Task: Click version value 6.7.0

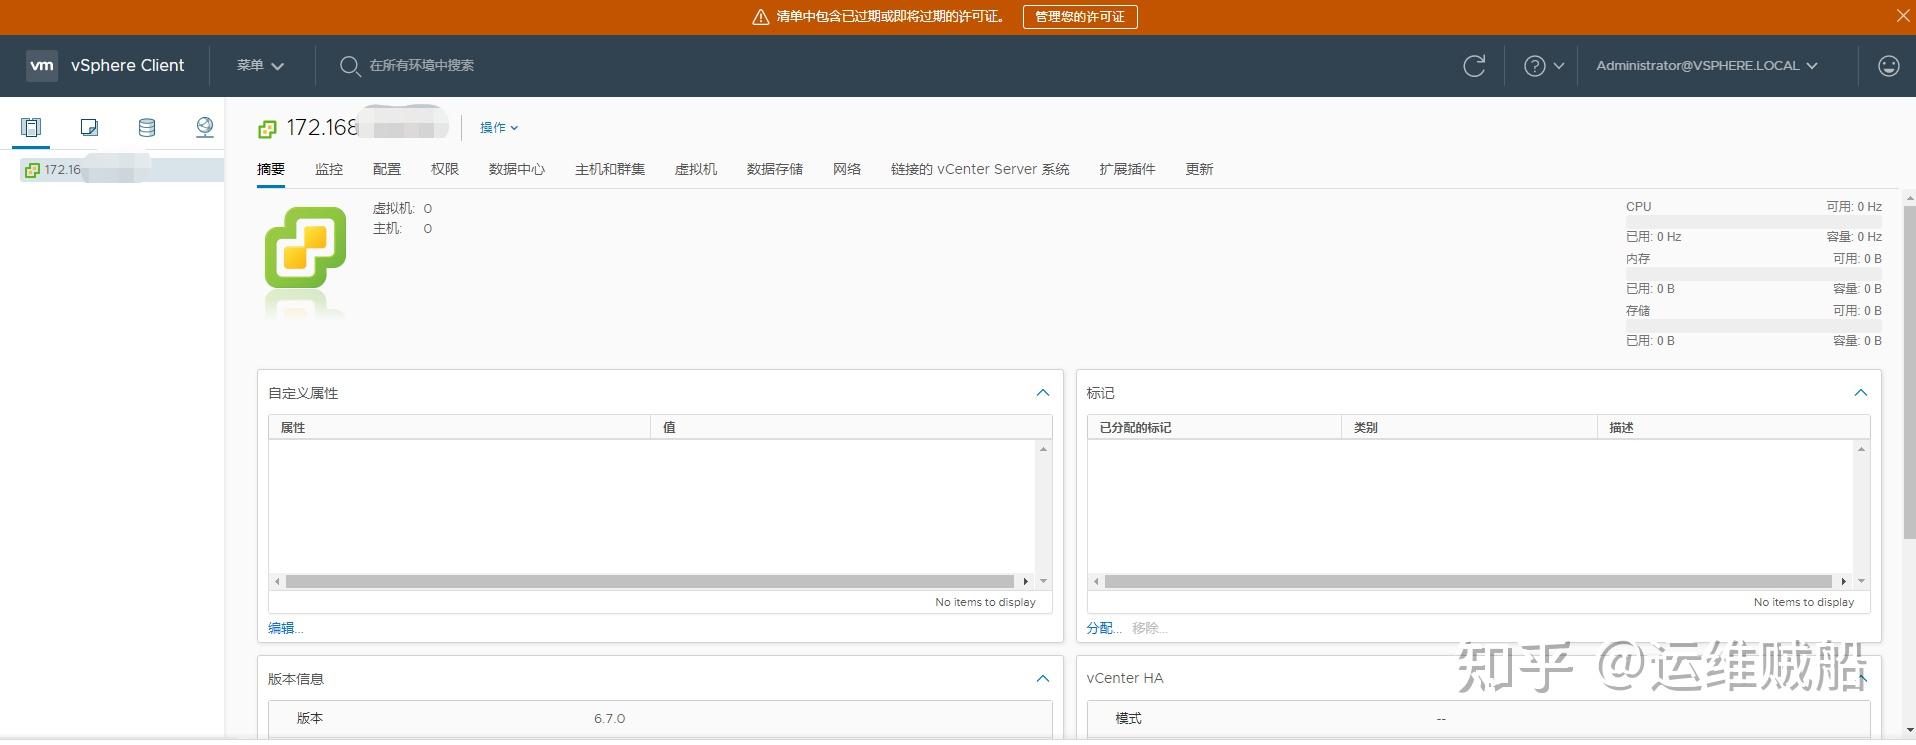Action: pos(609,719)
